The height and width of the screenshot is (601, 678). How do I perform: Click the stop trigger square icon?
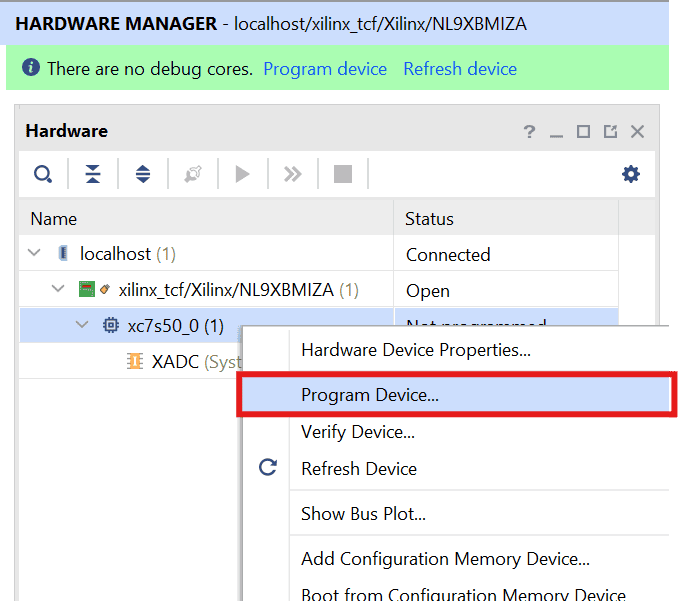343,174
